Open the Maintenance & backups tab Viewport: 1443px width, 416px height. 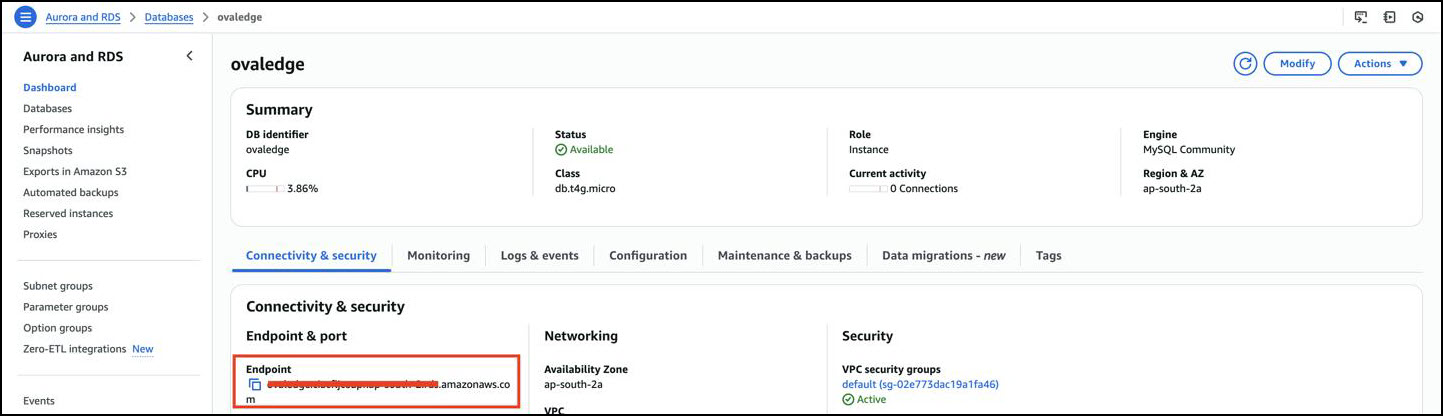click(x=784, y=256)
